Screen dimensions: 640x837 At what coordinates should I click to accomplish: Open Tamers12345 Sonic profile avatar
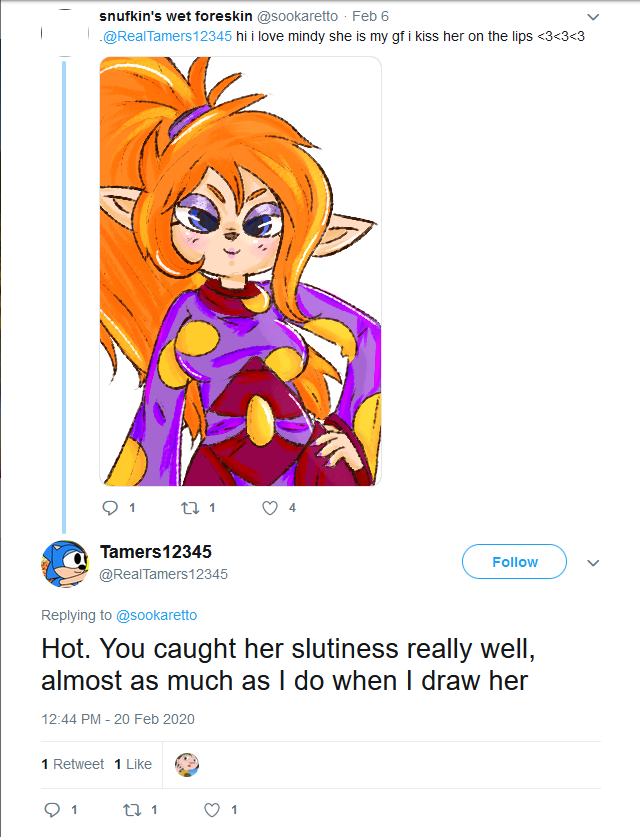tap(65, 563)
